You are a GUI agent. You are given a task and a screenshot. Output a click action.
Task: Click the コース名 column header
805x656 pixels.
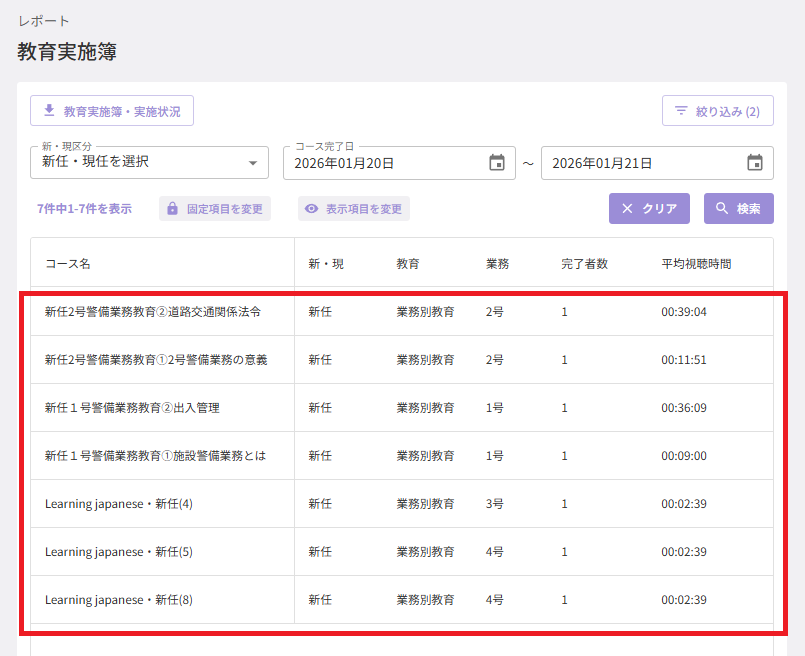[x=68, y=264]
